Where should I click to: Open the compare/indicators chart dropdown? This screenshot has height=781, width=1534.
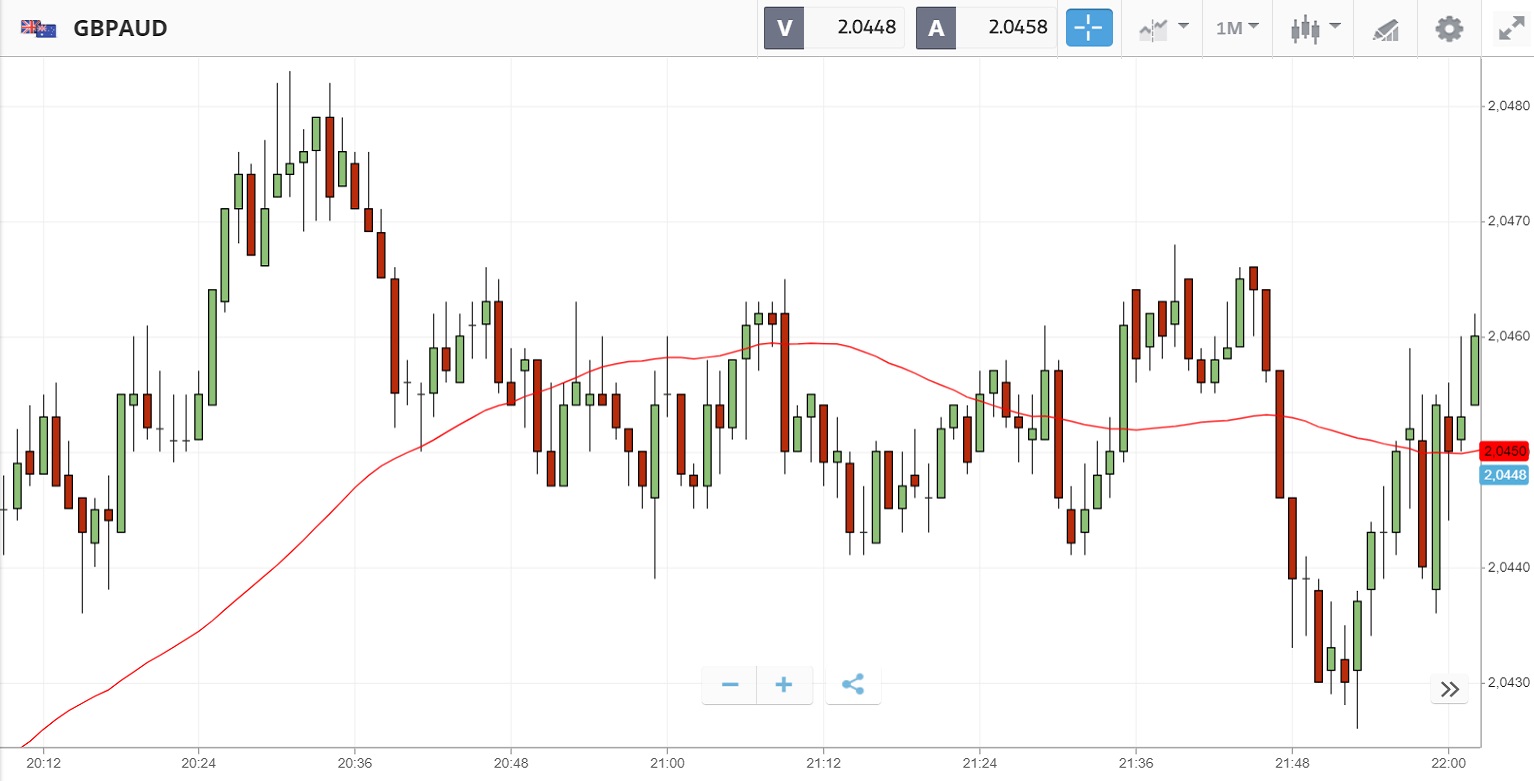pos(1163,28)
